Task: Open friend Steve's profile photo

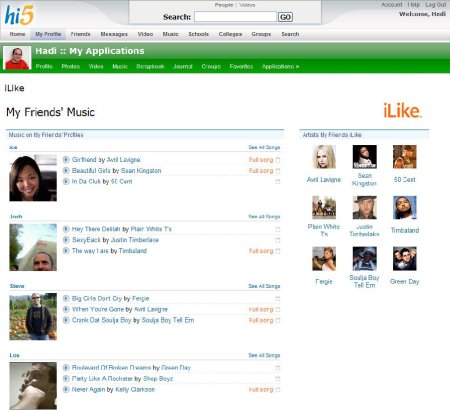Action: click(33, 316)
